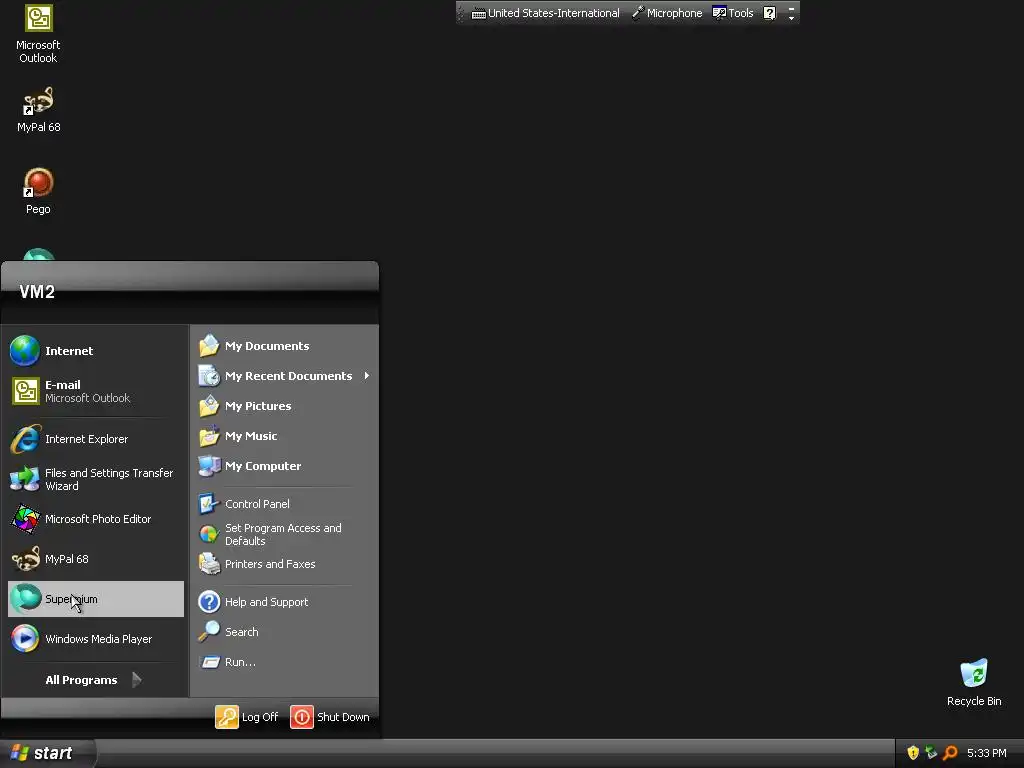Open Search from the Start menu
The image size is (1024, 768).
[285, 632]
